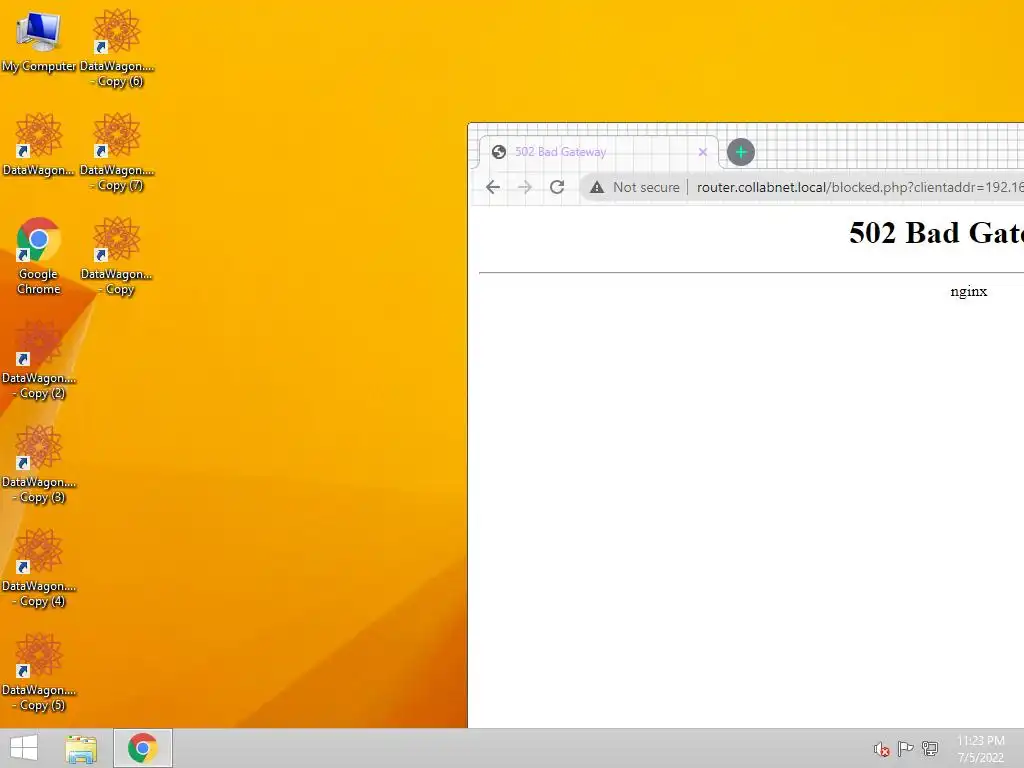Viewport: 1024px width, 768px height.
Task: Launch Google Chrome from desktop shortcut
Action: [x=39, y=256]
